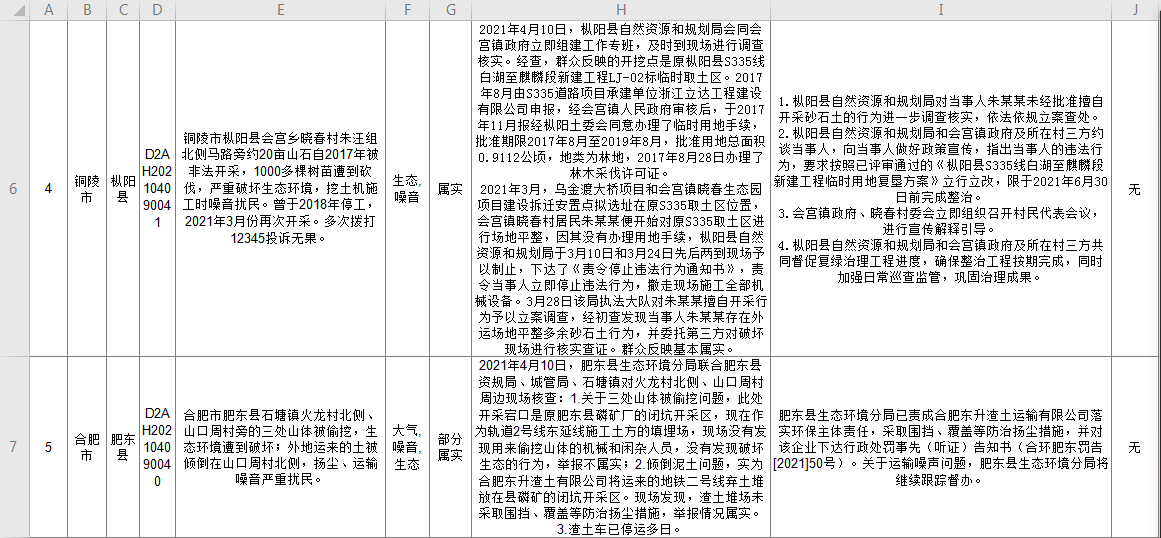Click the 合肥市 cell
The image size is (1161, 538).
[x=87, y=447]
